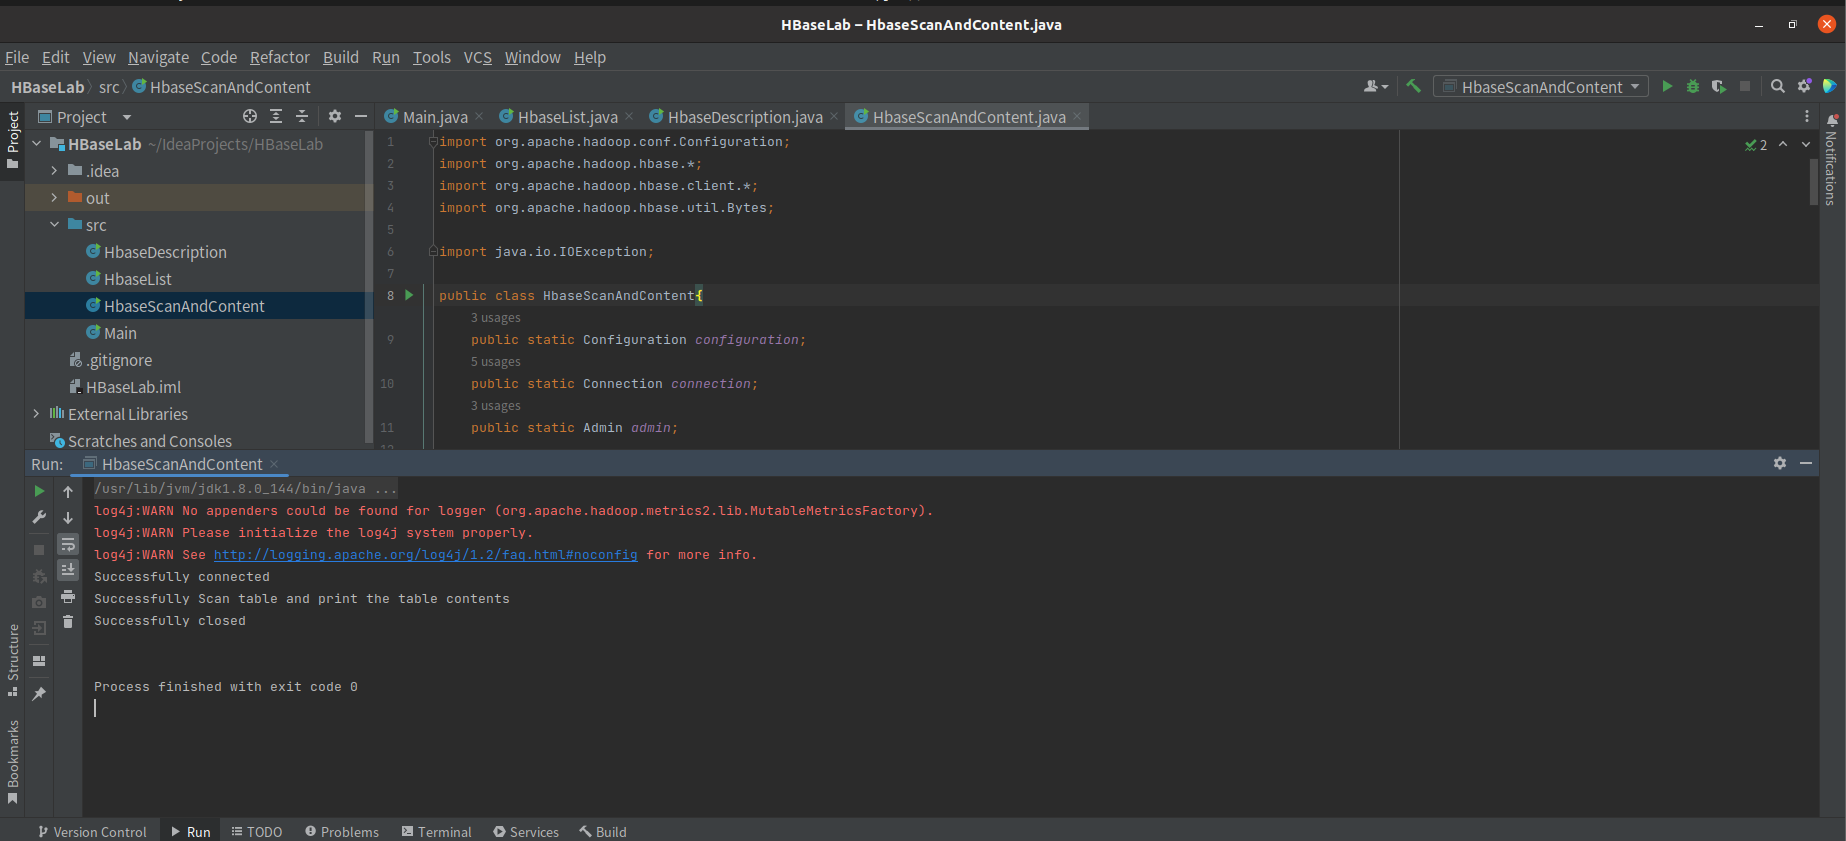This screenshot has width=1846, height=841.
Task: Open IDE settings gear in top toolbar
Action: coord(1804,86)
